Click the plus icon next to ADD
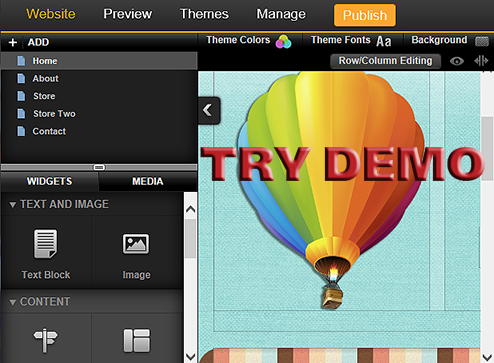This screenshot has width=494, height=363. (x=13, y=42)
